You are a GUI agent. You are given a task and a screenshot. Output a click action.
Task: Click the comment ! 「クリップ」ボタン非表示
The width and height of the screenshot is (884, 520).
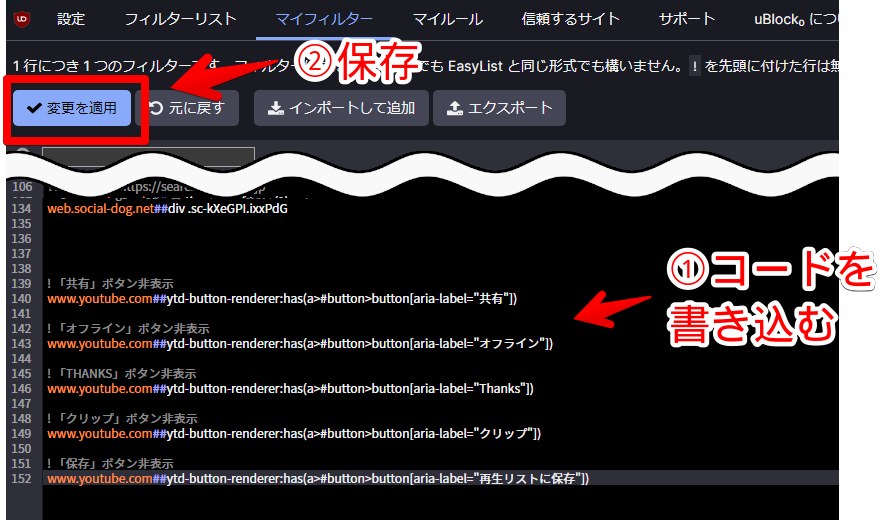(122, 419)
